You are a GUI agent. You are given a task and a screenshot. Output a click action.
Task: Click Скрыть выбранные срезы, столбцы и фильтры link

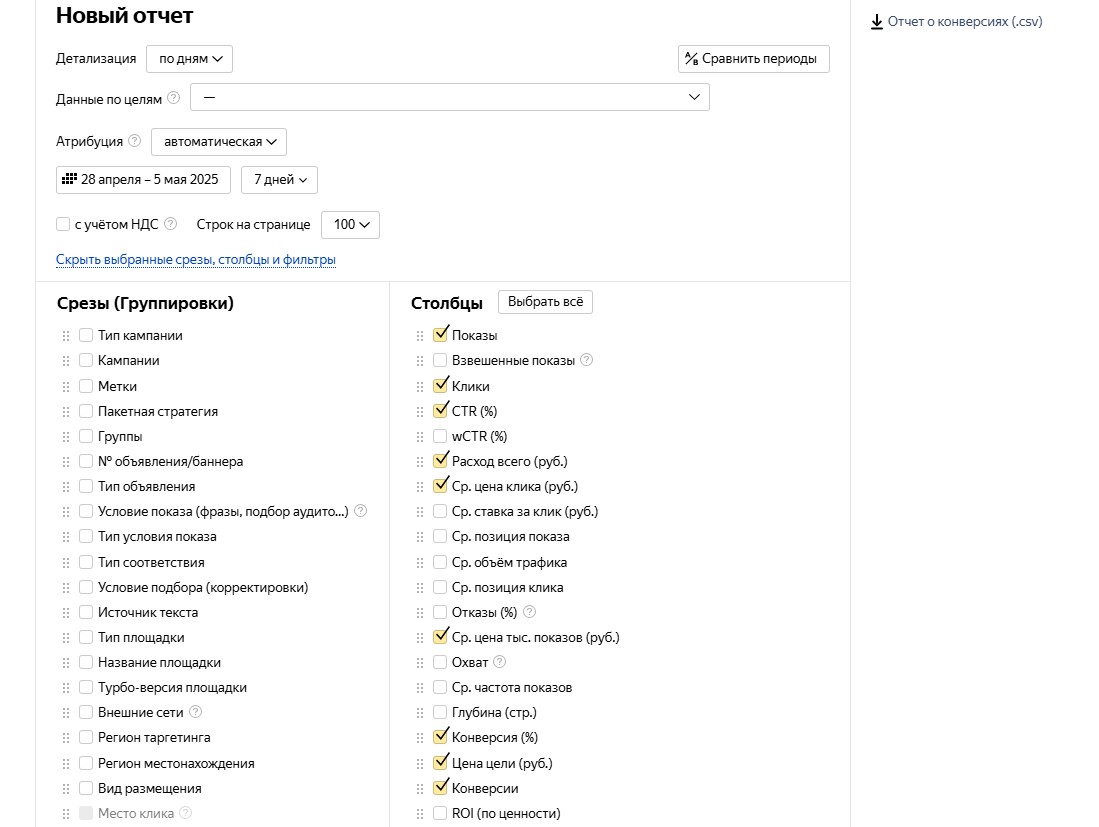[196, 260]
